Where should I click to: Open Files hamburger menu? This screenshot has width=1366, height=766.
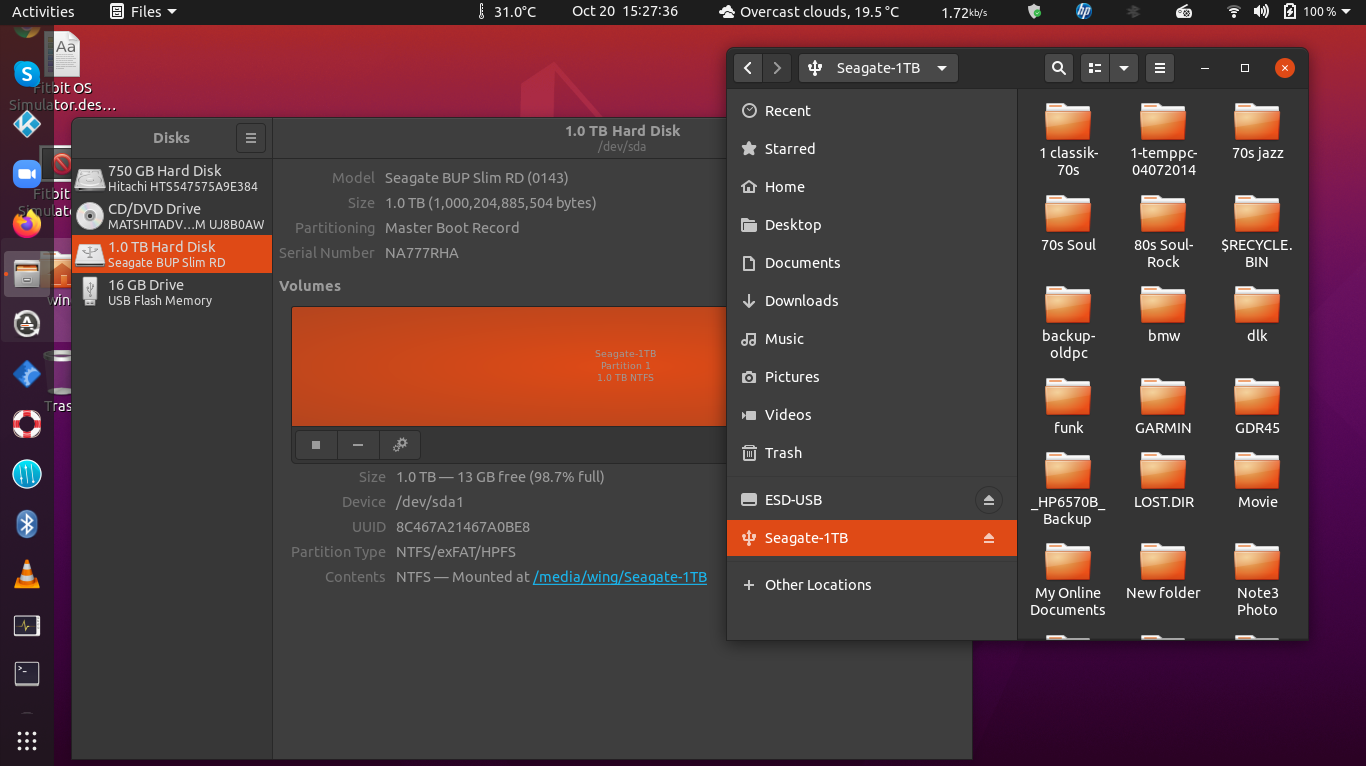click(1160, 68)
